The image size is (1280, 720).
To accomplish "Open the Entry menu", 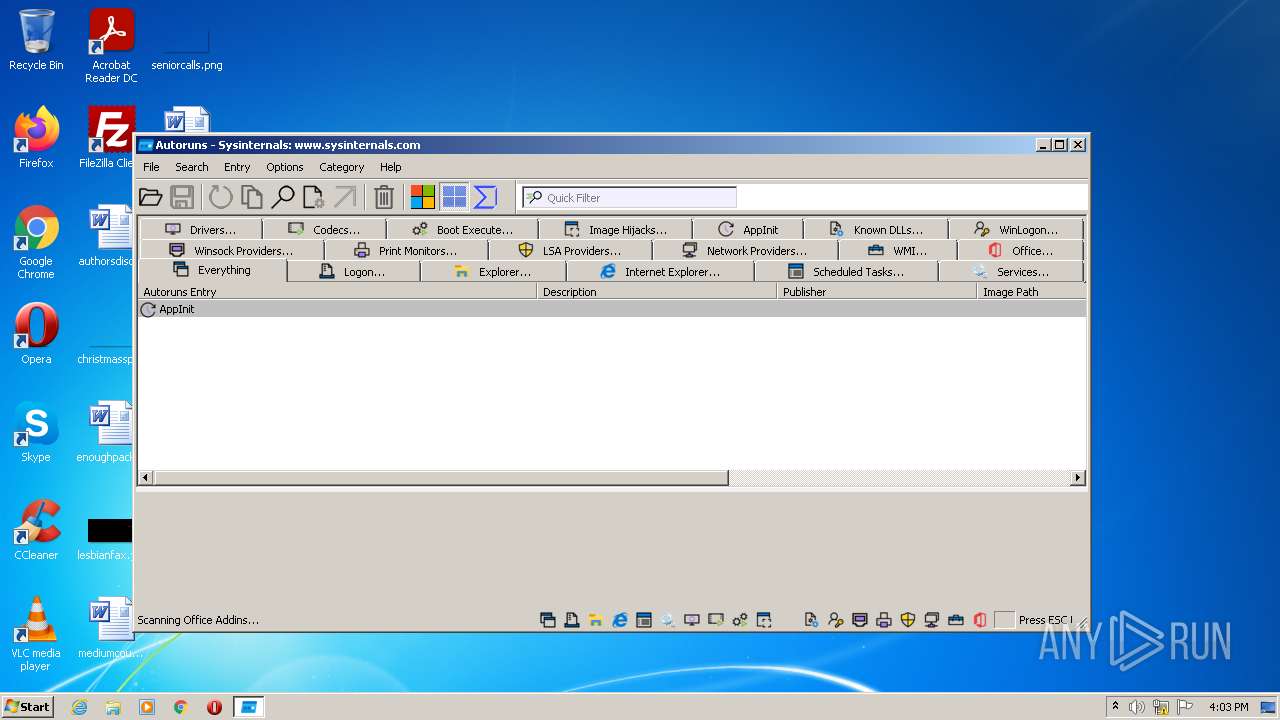I will point(237,167).
